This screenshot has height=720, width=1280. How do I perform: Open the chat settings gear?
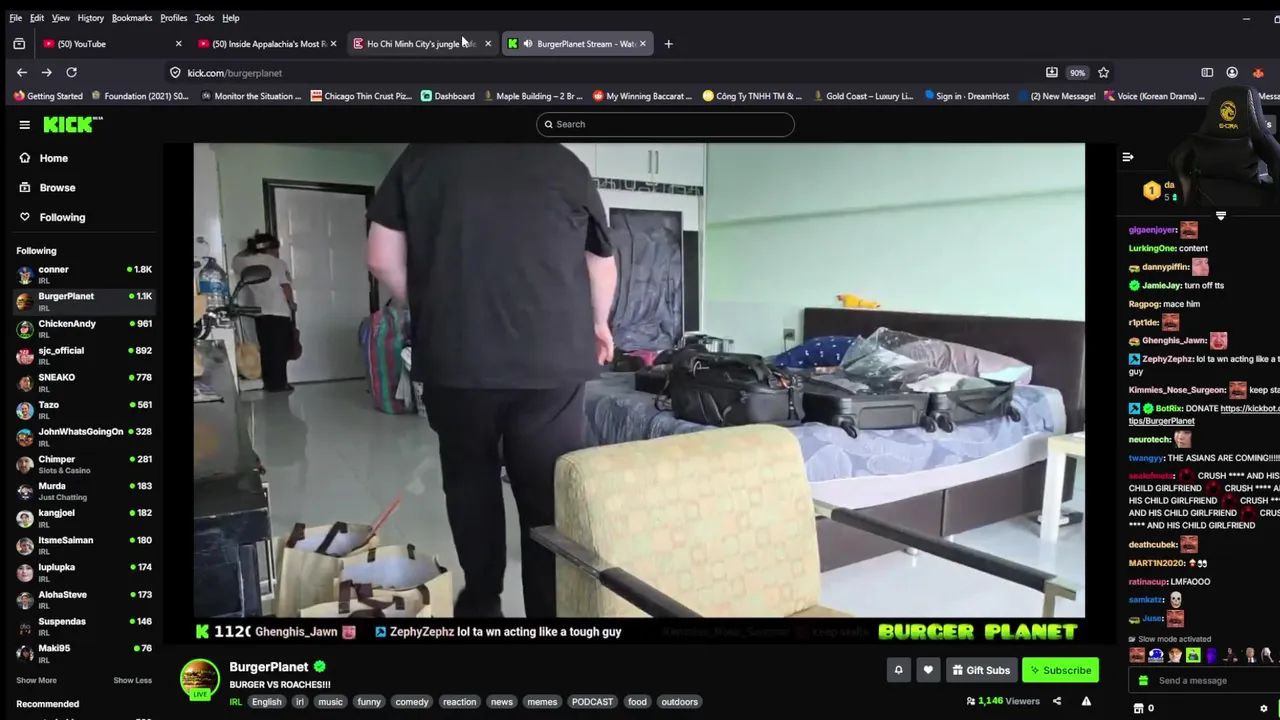tap(1265, 708)
